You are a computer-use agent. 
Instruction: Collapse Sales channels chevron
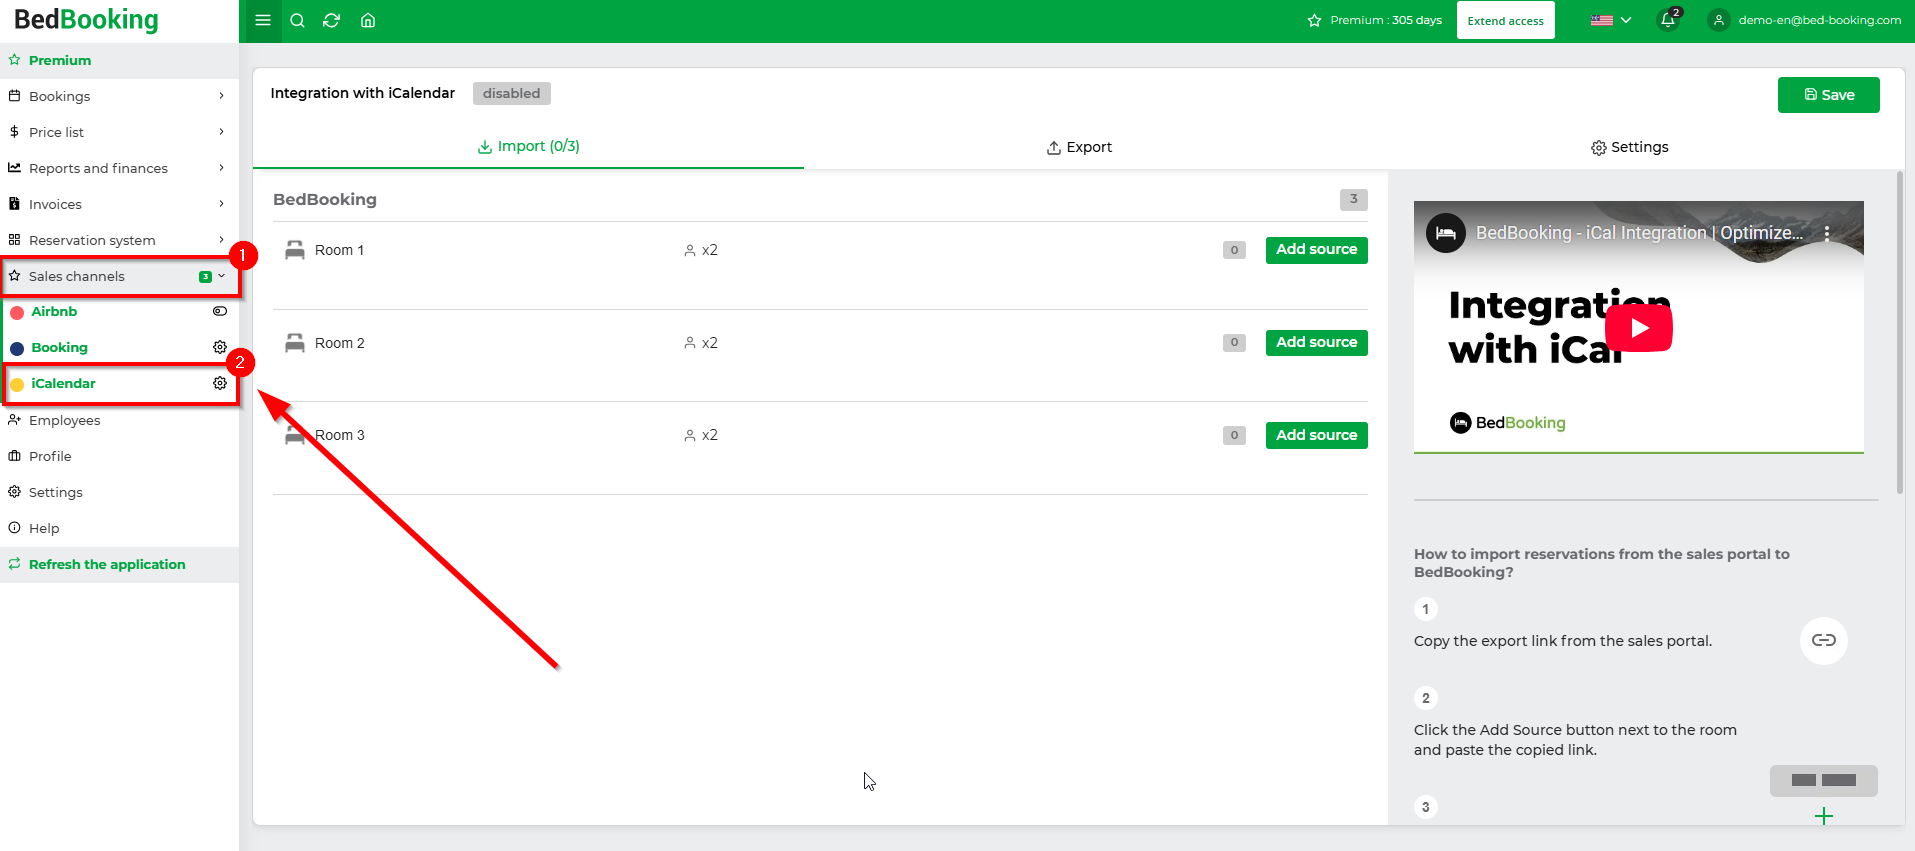[x=222, y=276]
